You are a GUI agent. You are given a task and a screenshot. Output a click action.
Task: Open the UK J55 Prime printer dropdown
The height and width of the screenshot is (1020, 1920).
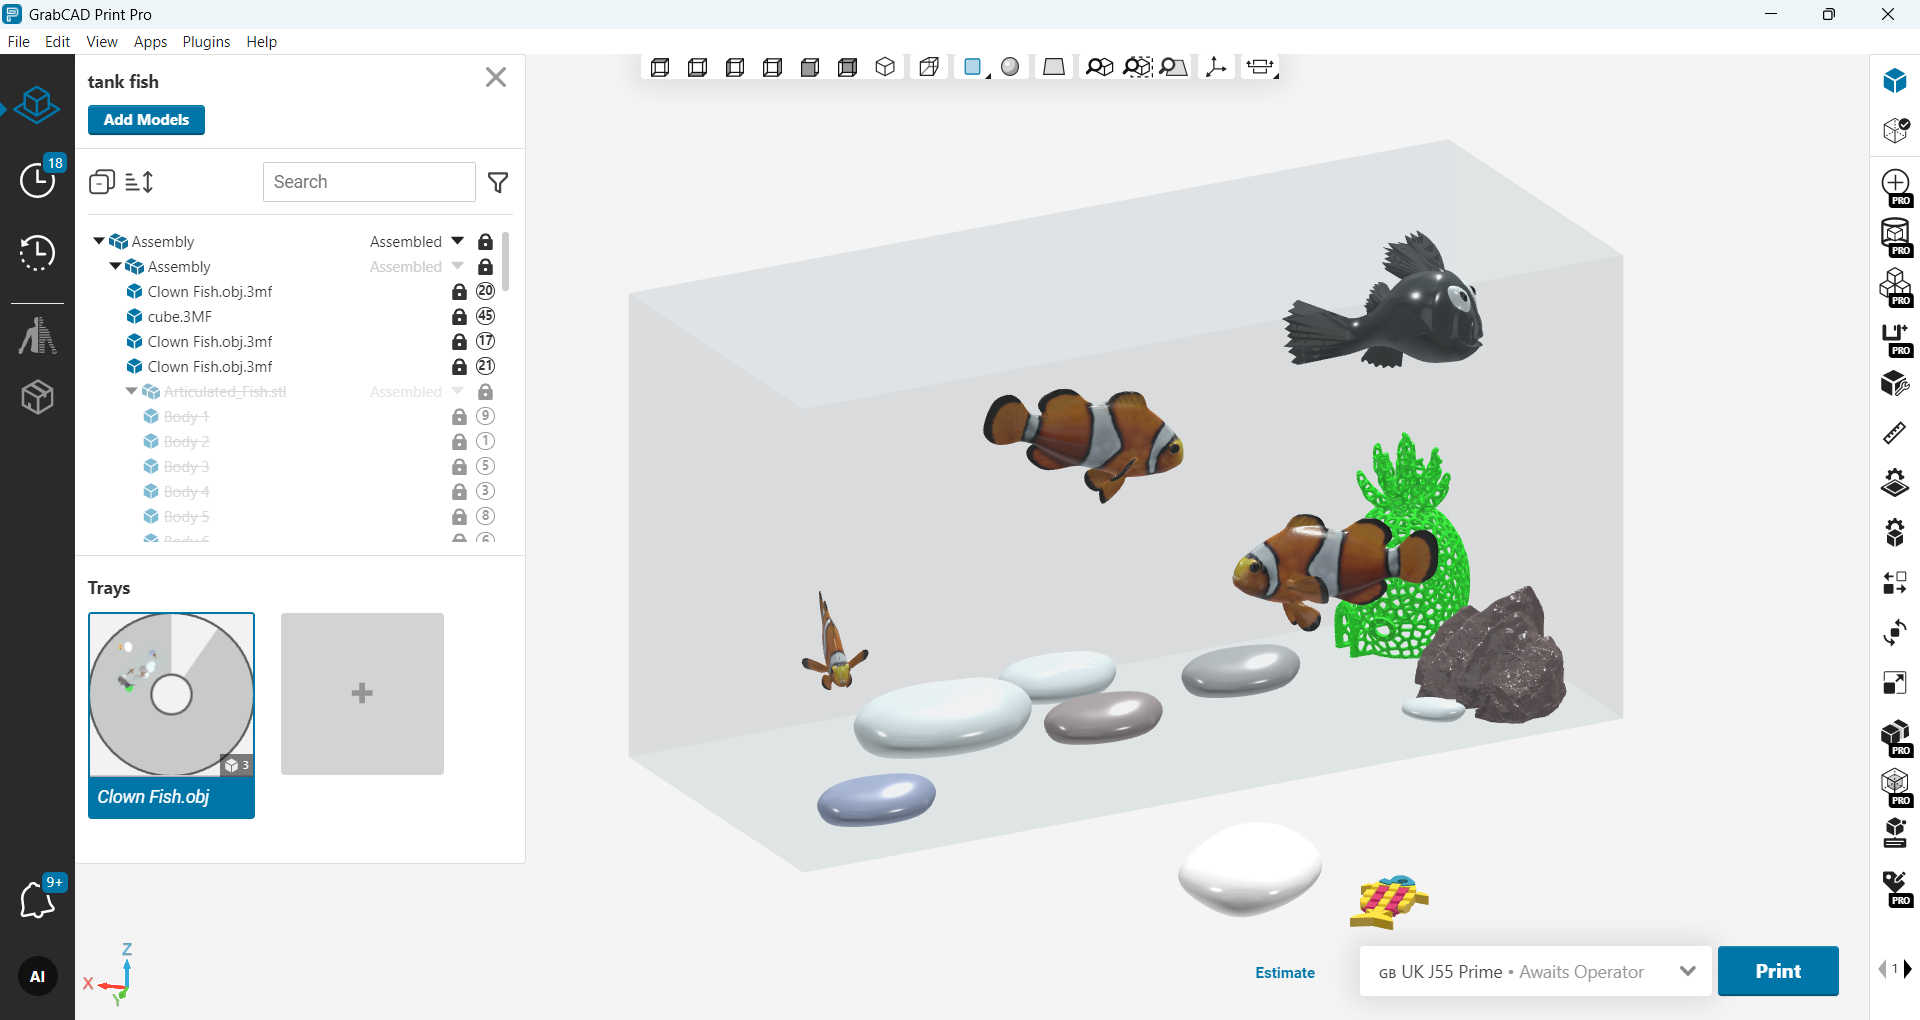tap(1687, 971)
